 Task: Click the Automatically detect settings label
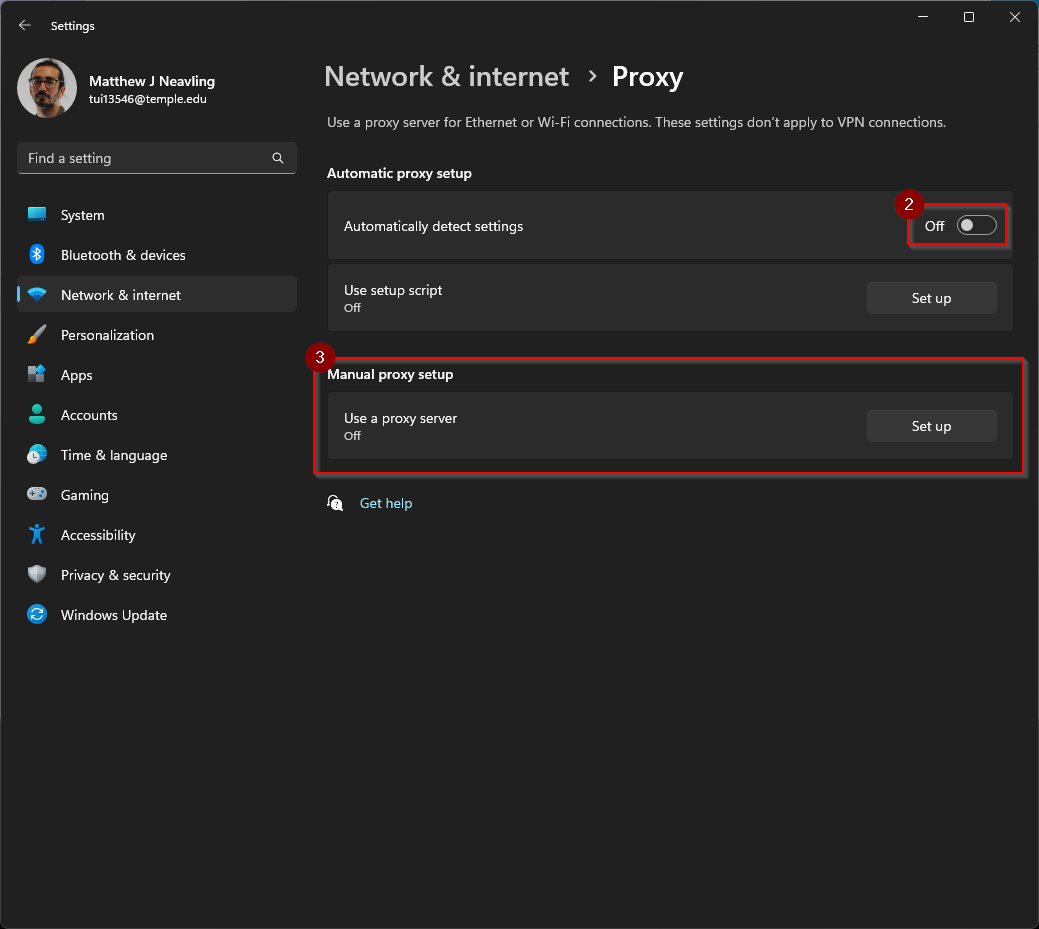(433, 226)
